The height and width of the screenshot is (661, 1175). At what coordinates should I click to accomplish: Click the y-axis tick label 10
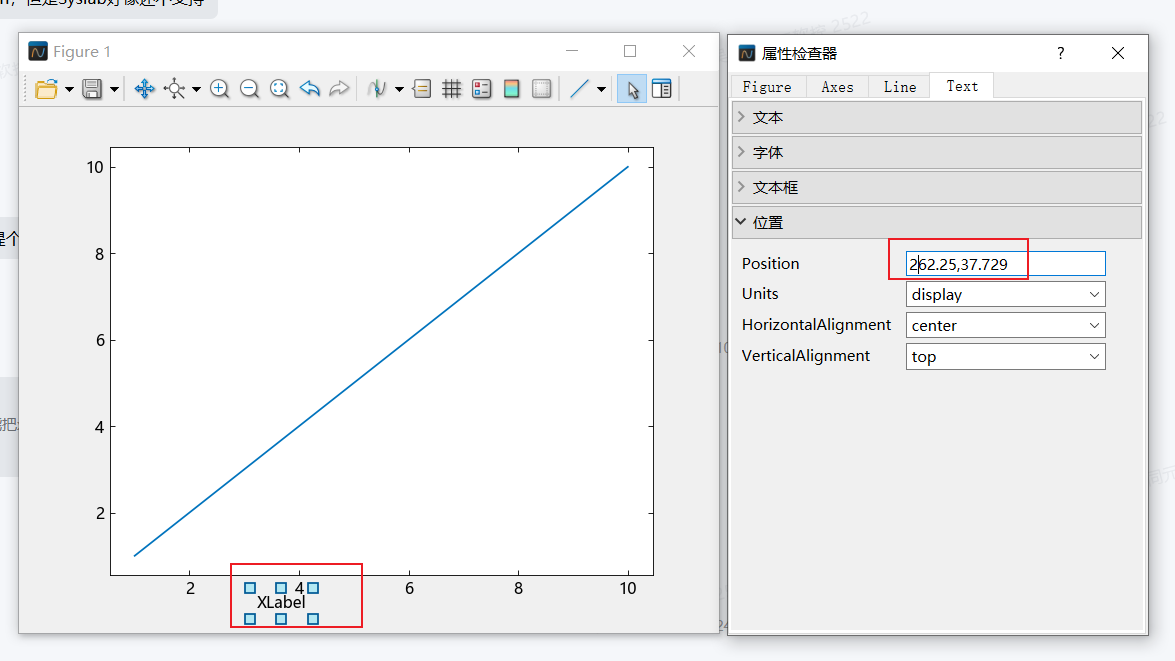point(95,167)
